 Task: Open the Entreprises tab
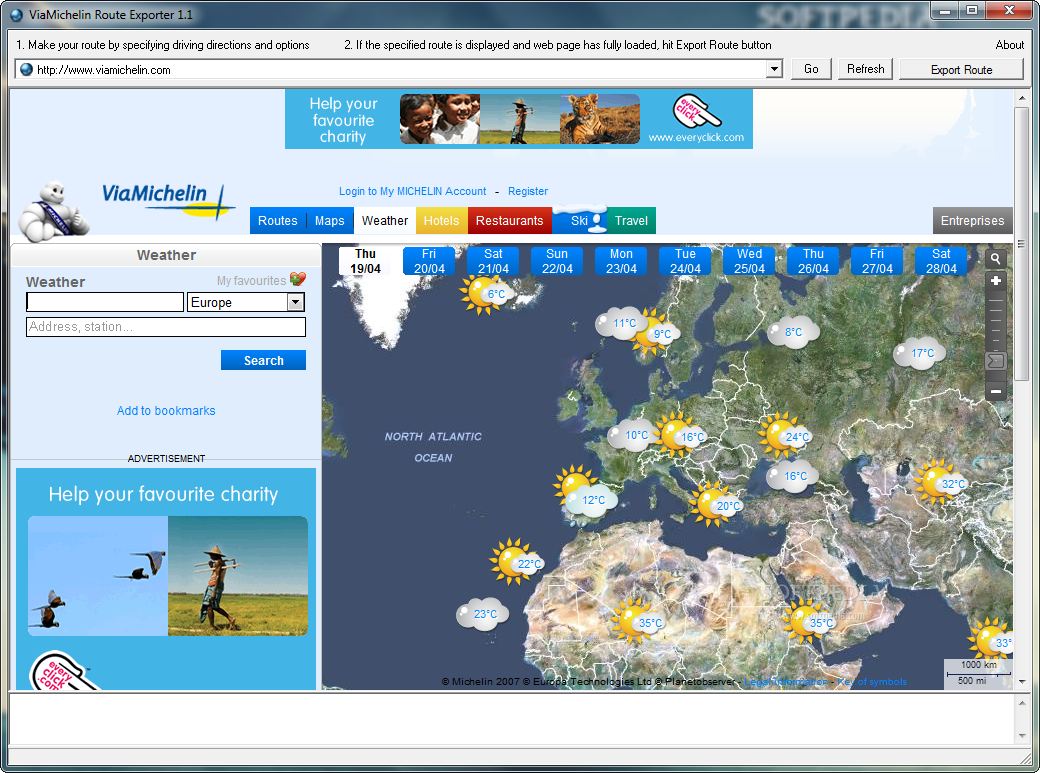pos(972,221)
